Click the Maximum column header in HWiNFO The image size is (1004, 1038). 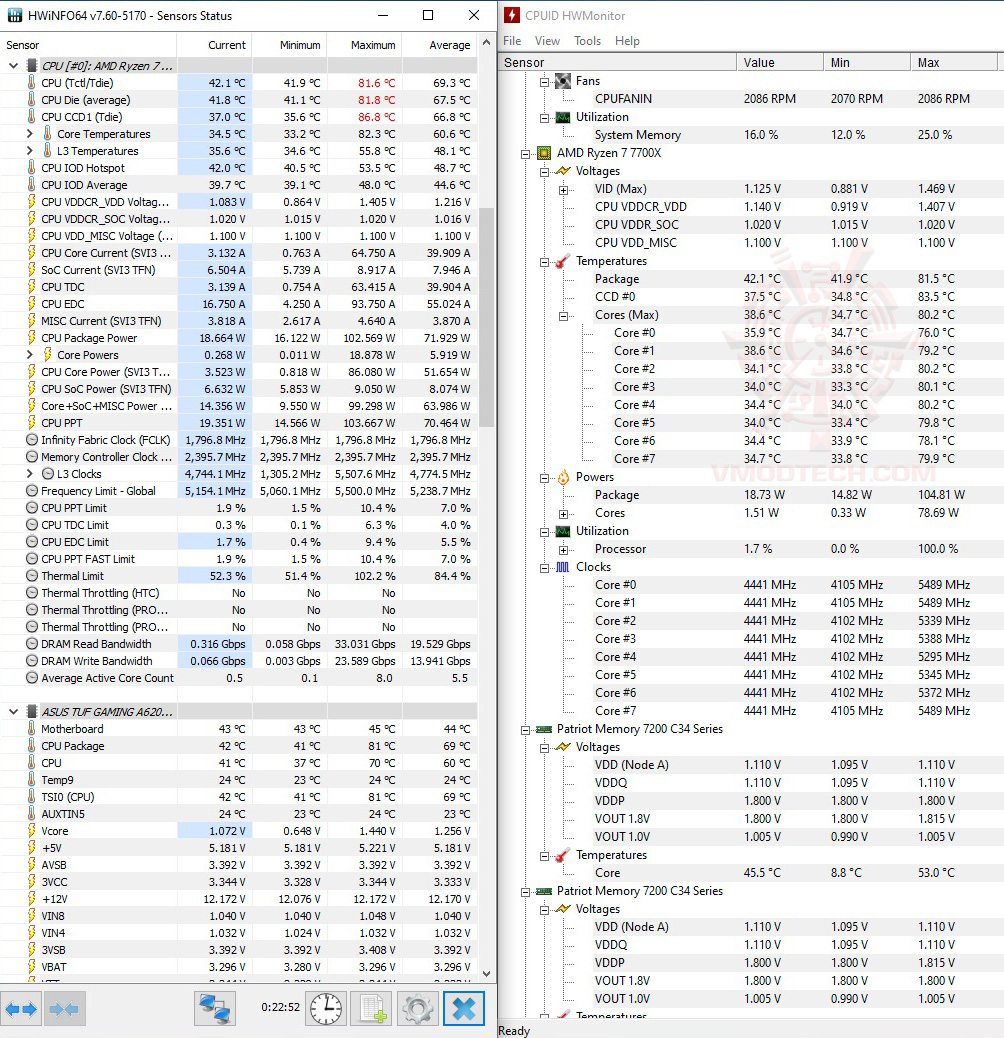click(x=365, y=45)
